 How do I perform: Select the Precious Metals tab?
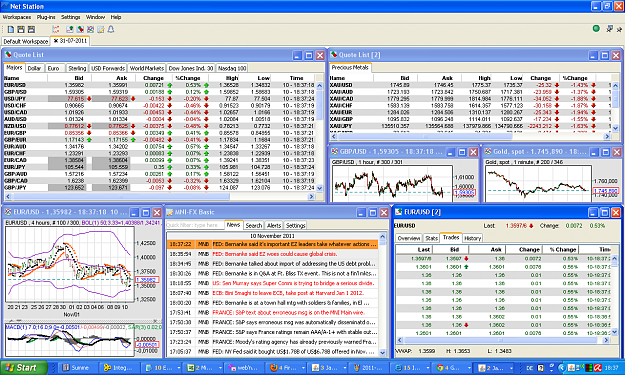350,67
